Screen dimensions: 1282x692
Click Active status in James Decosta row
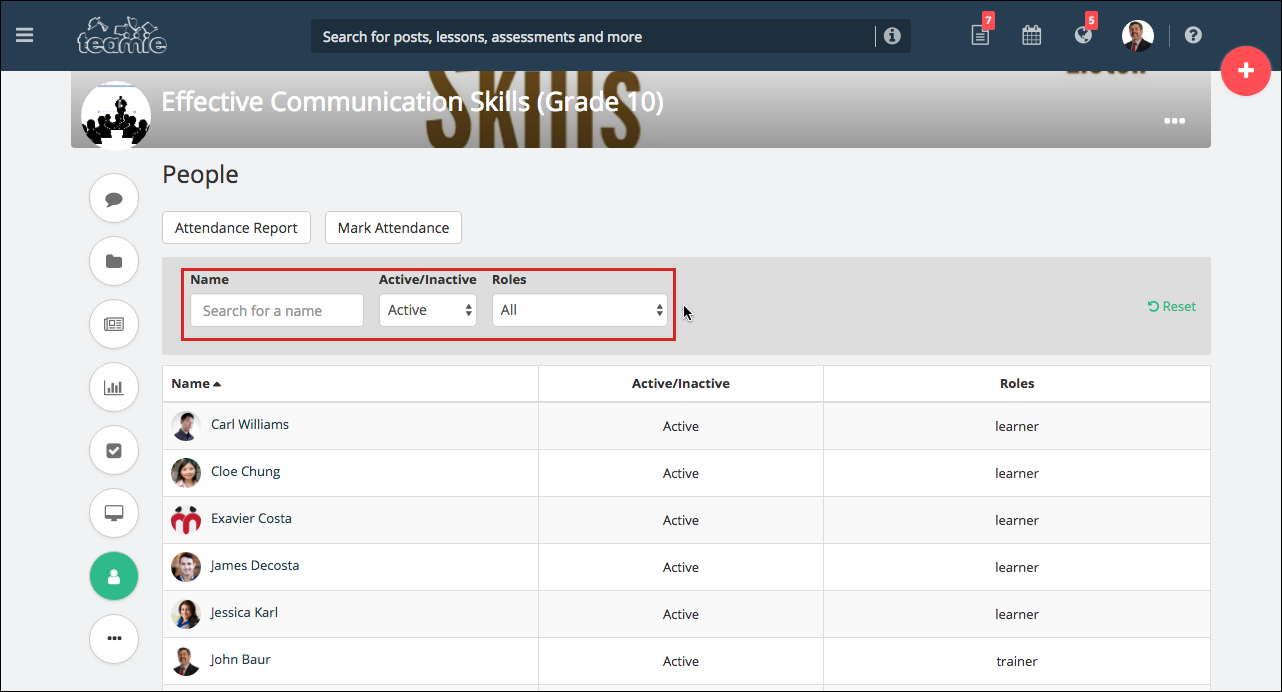[681, 567]
